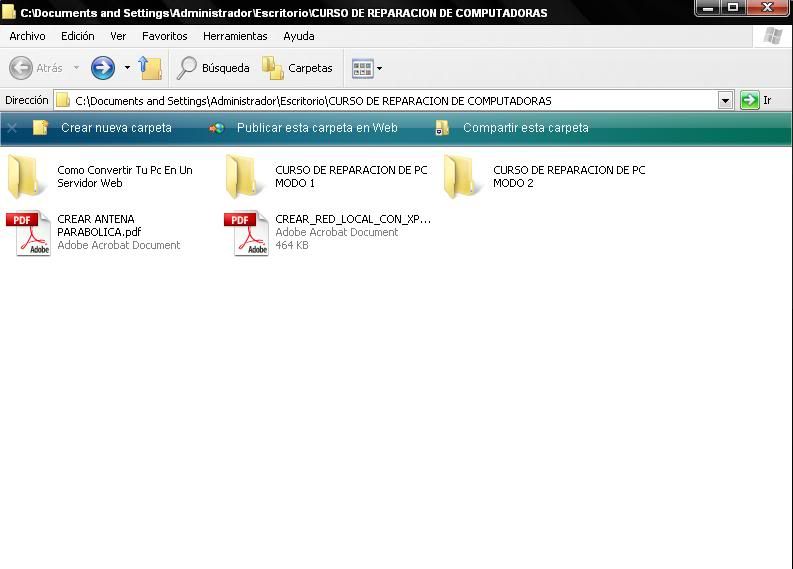
Task: Open the Edición menu
Action: [x=77, y=36]
